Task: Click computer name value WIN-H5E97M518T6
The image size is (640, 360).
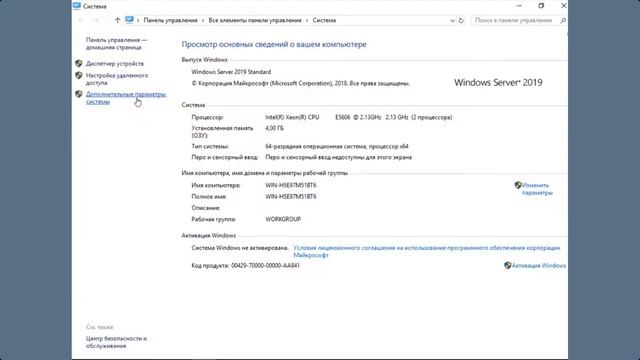Action: point(291,185)
